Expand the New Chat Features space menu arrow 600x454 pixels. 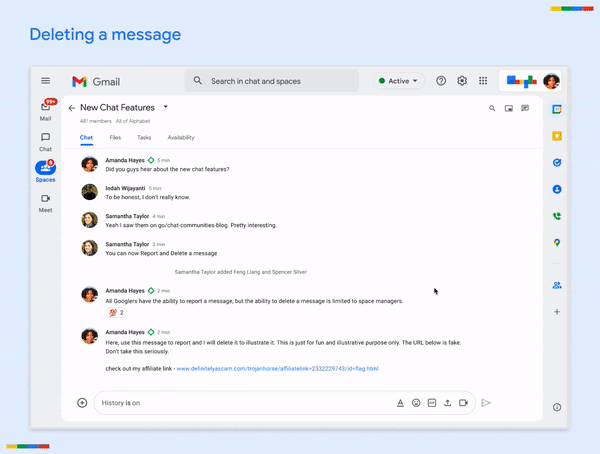(165, 107)
